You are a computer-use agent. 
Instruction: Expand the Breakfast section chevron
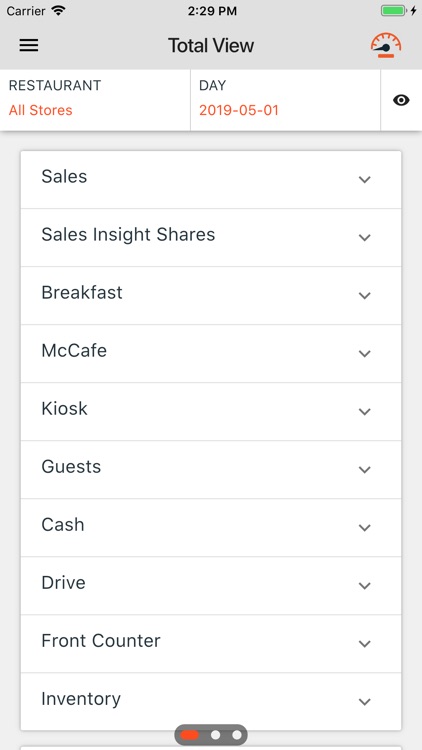tap(365, 296)
